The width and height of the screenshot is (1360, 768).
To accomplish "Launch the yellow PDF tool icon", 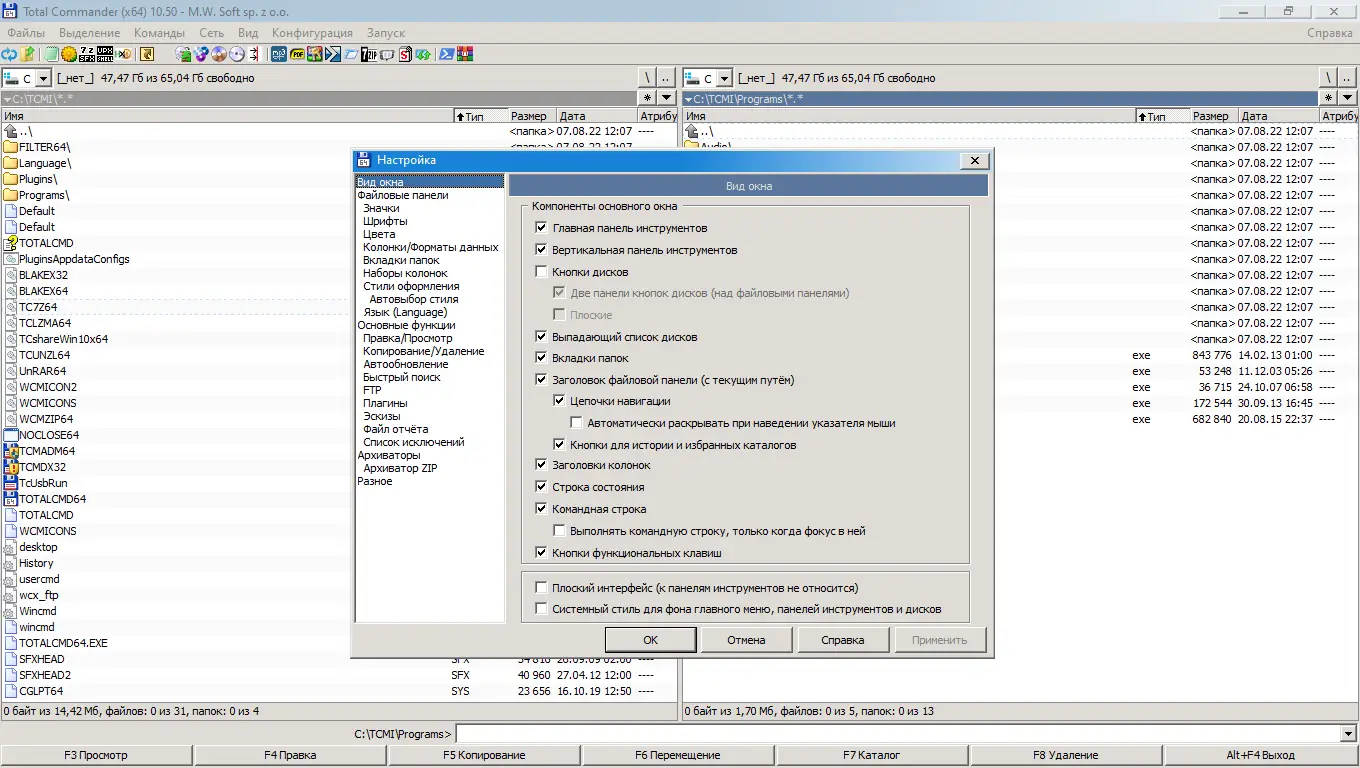I will point(297,54).
